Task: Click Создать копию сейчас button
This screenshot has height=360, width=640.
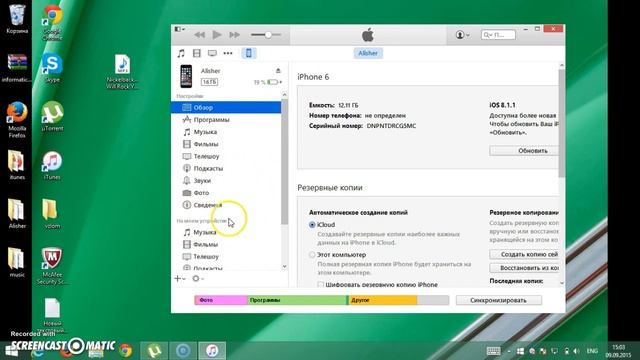Action: coord(524,254)
